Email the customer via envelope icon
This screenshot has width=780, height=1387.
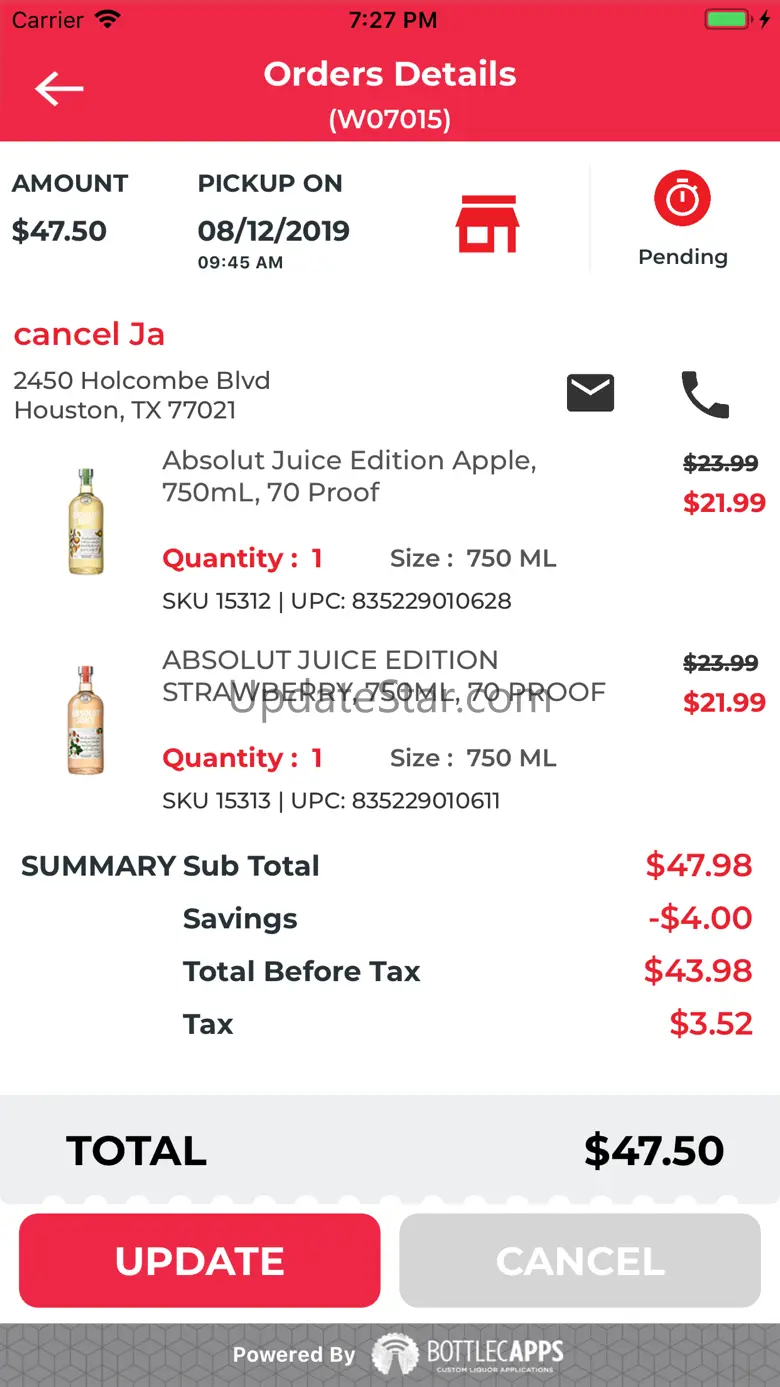coord(590,393)
